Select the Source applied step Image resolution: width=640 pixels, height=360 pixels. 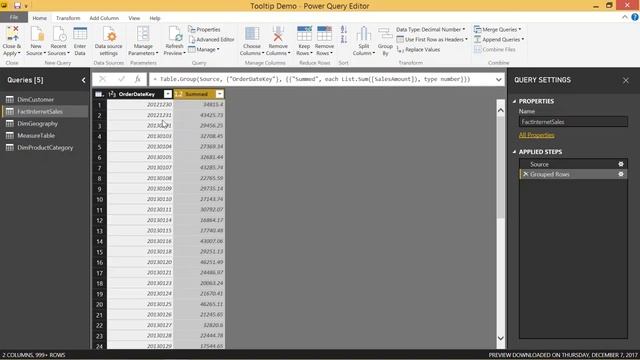pyautogui.click(x=573, y=164)
